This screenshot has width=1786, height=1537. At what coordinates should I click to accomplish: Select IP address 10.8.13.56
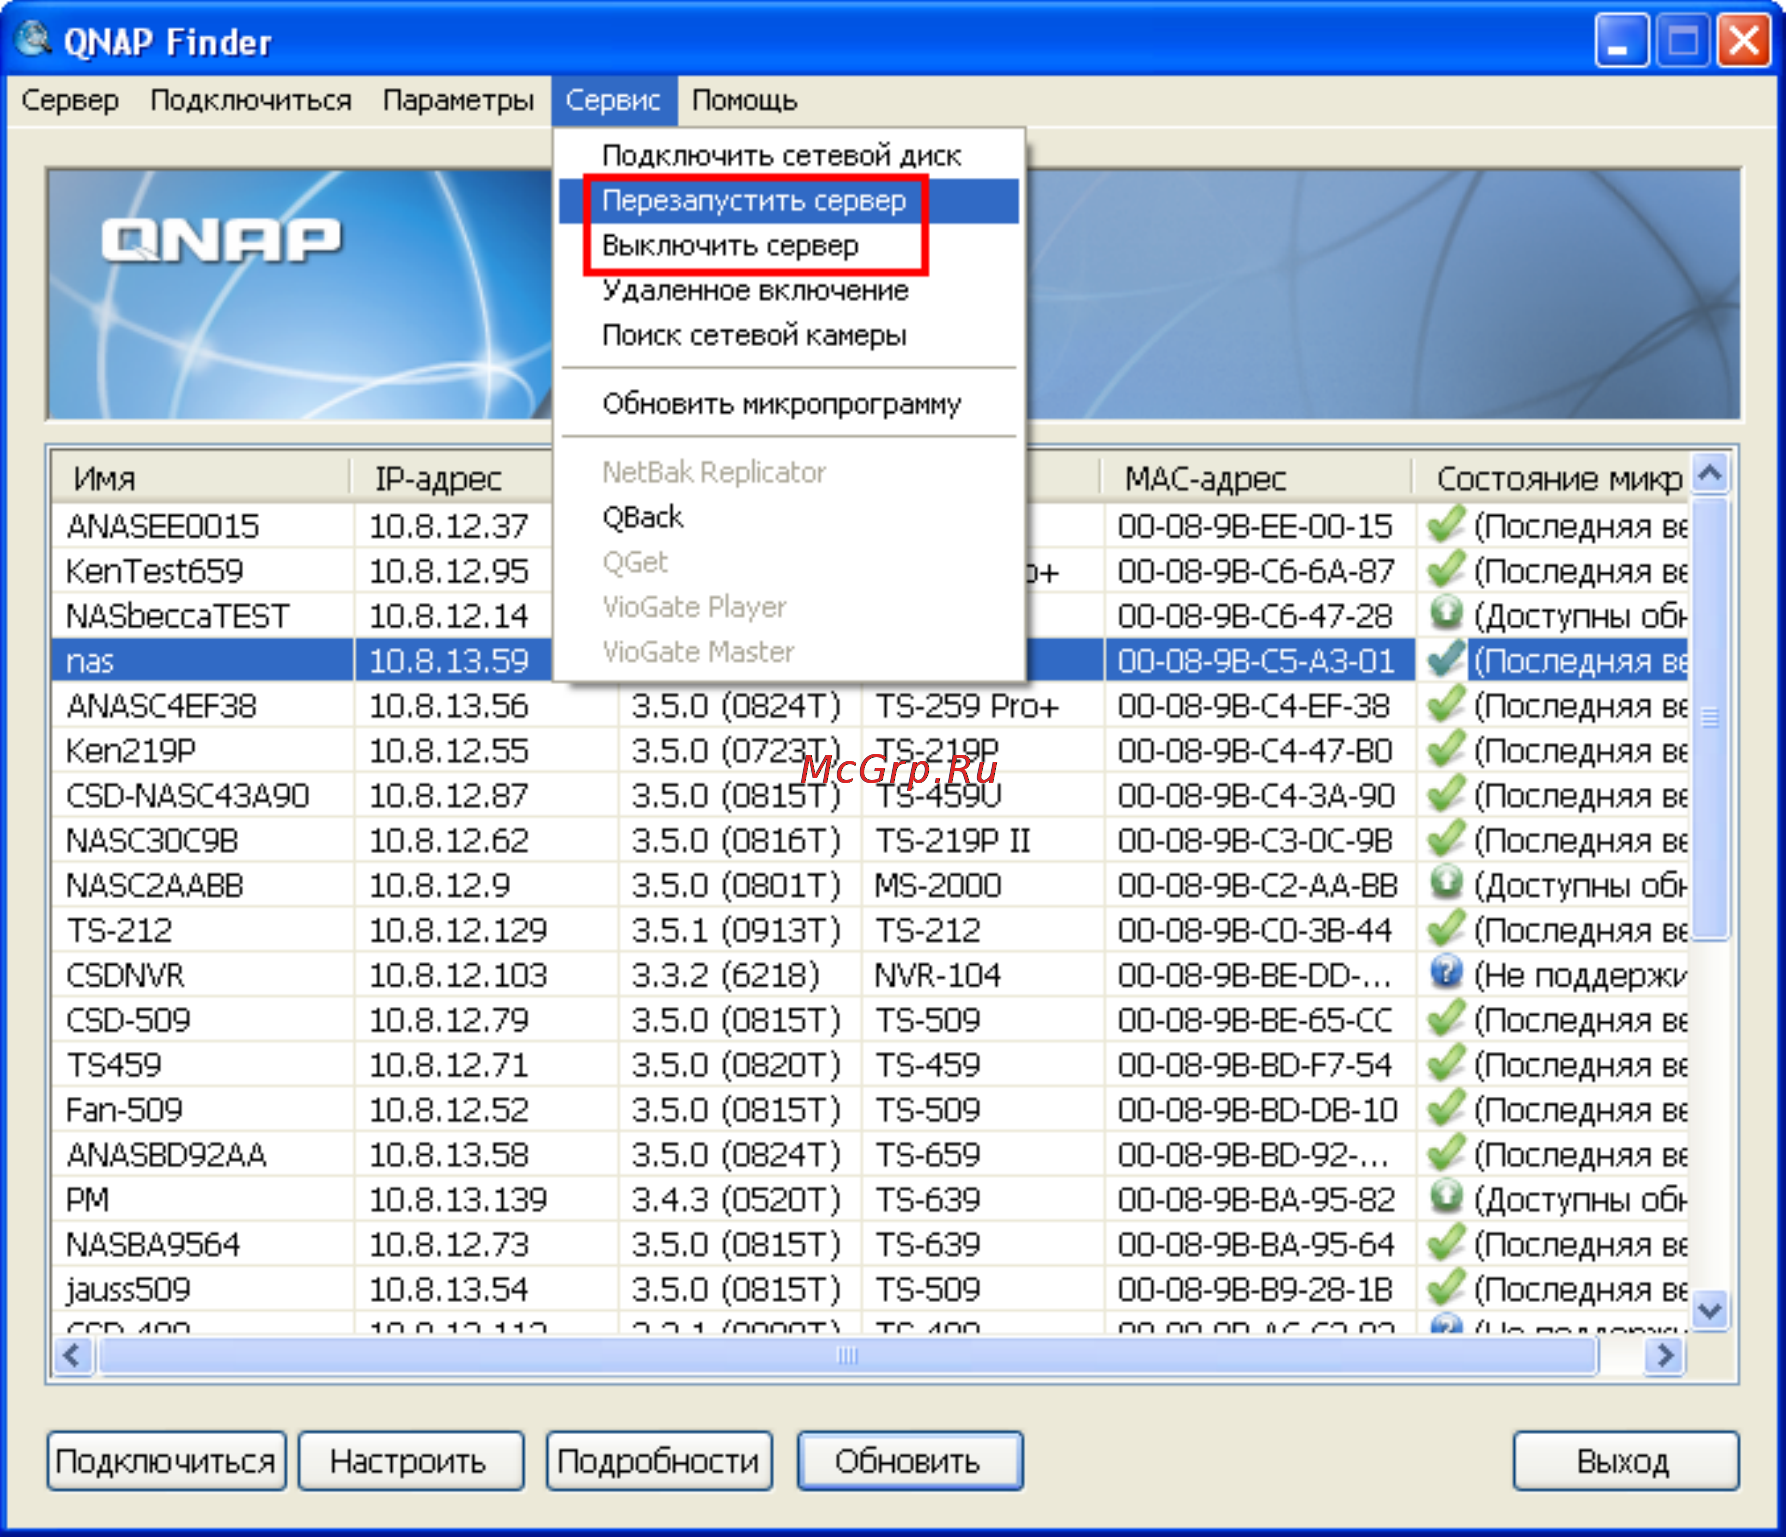pos(449,706)
